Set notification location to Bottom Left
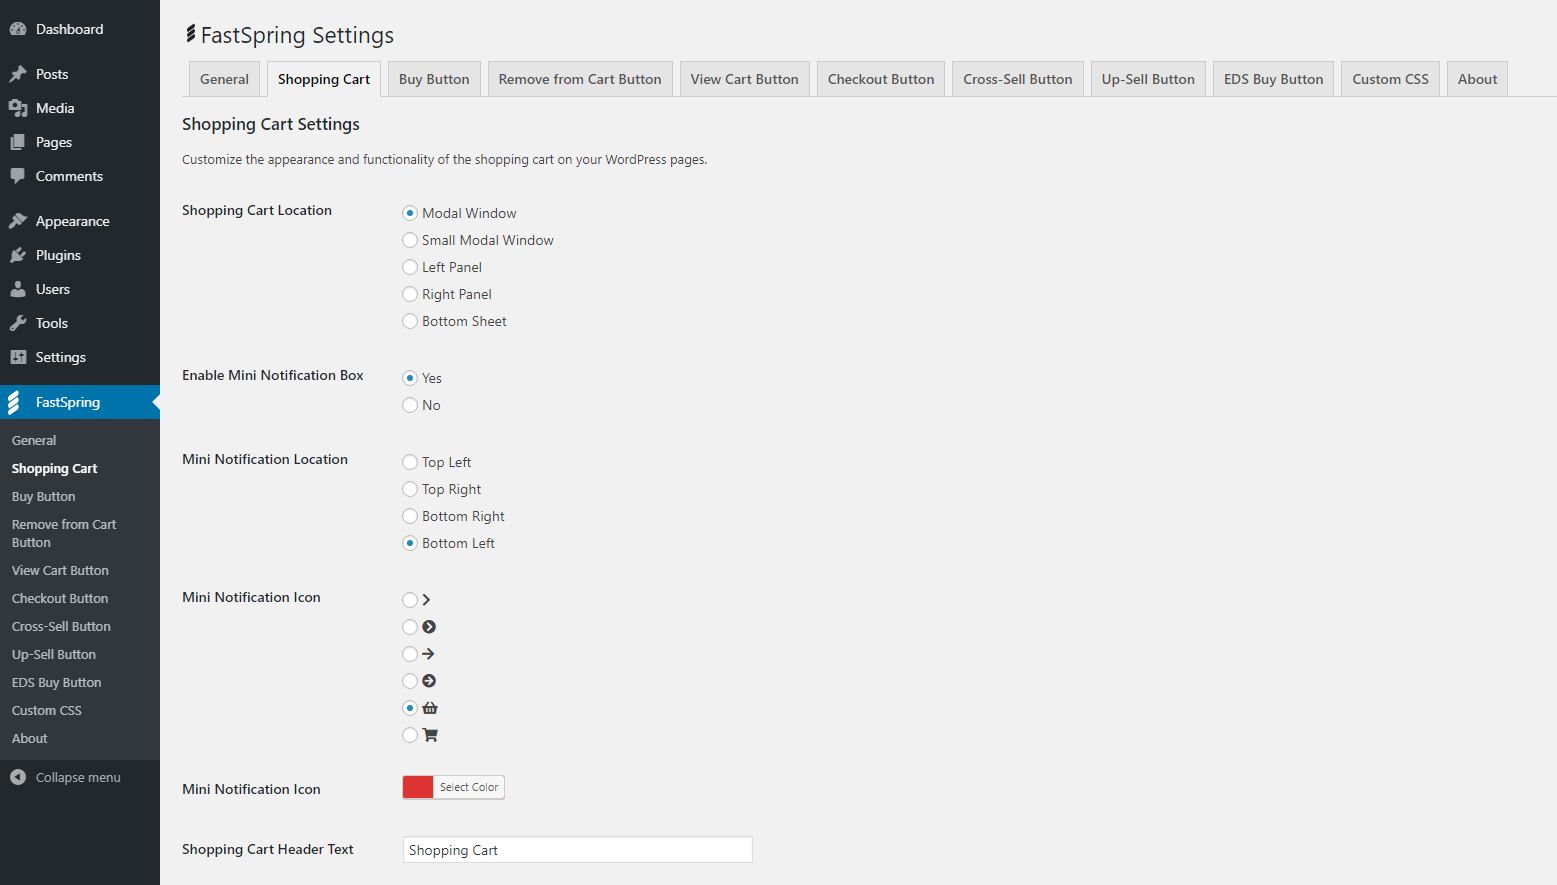 [x=410, y=543]
